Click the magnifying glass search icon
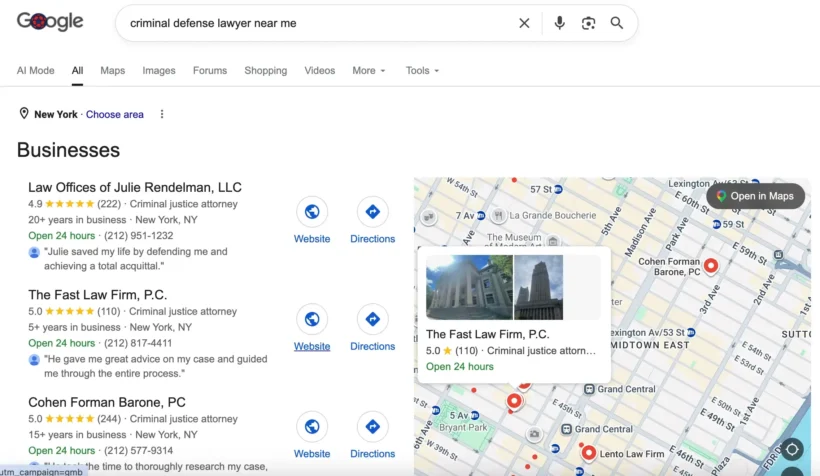Image resolution: width=820 pixels, height=476 pixels. point(617,23)
